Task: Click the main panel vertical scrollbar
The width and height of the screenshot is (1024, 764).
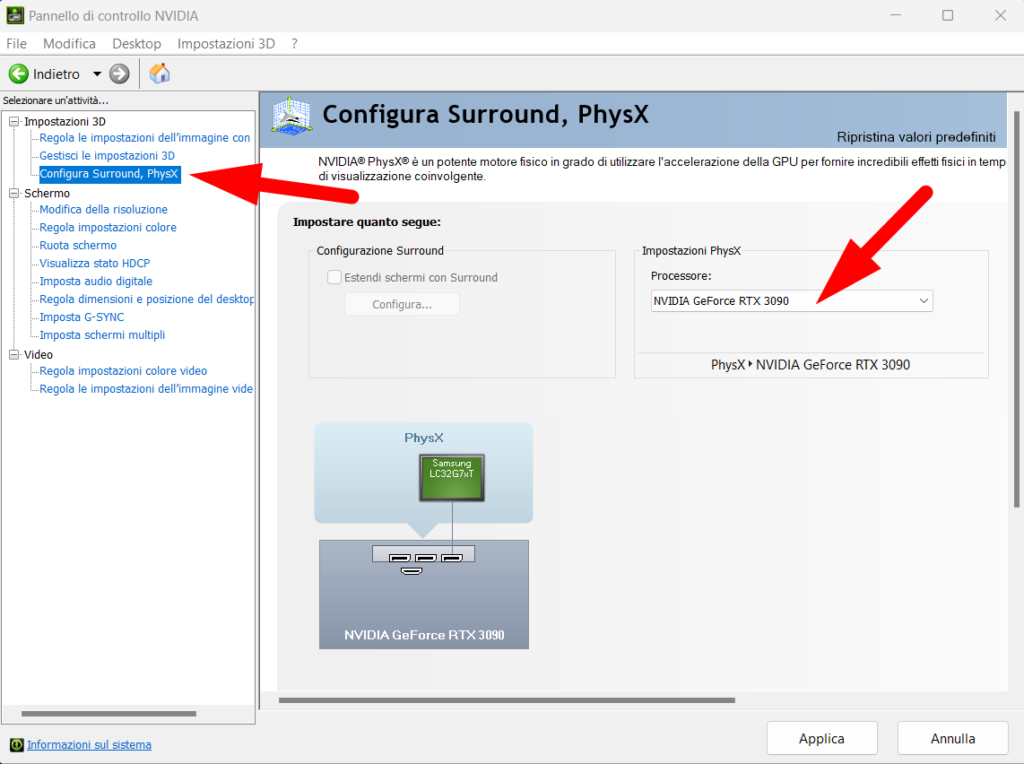Action: click(1016, 310)
